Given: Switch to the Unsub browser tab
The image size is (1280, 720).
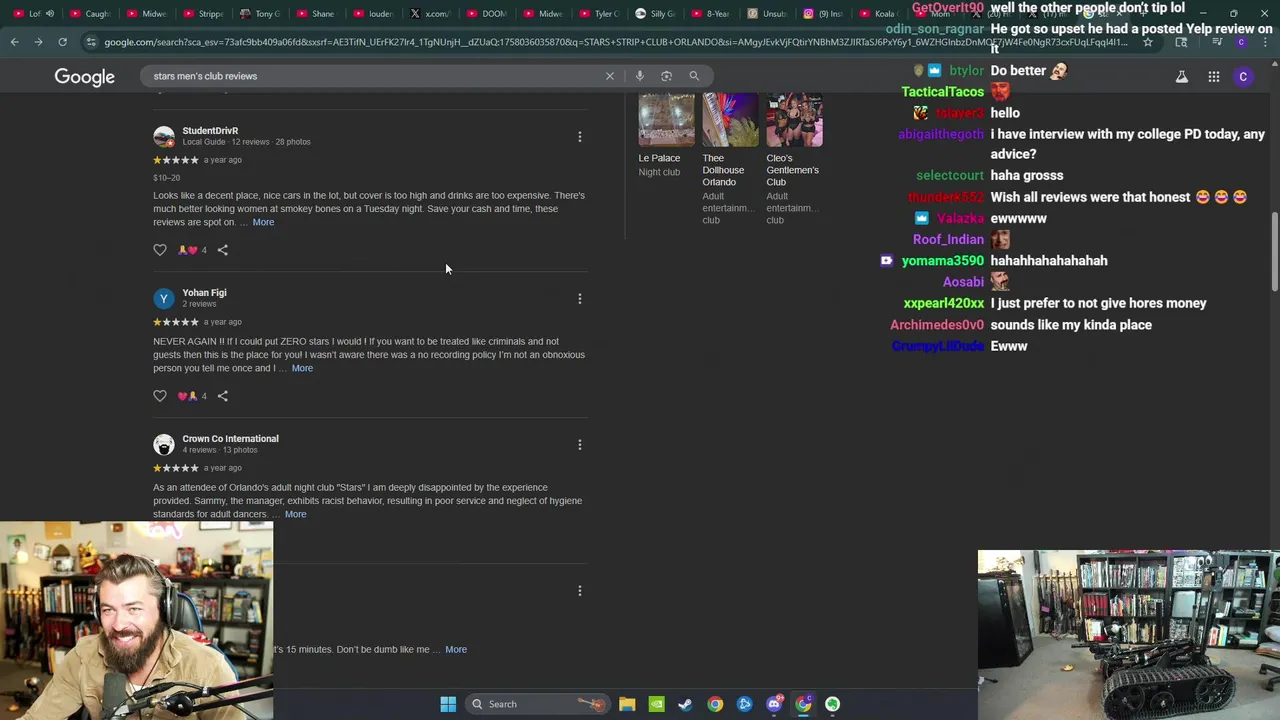Looking at the screenshot, I should click(768, 14).
